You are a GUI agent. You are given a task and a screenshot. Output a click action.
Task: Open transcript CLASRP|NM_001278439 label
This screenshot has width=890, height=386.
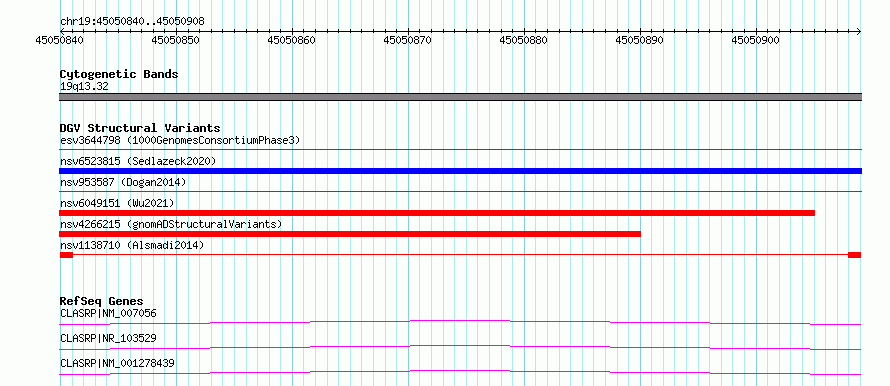[x=117, y=363]
